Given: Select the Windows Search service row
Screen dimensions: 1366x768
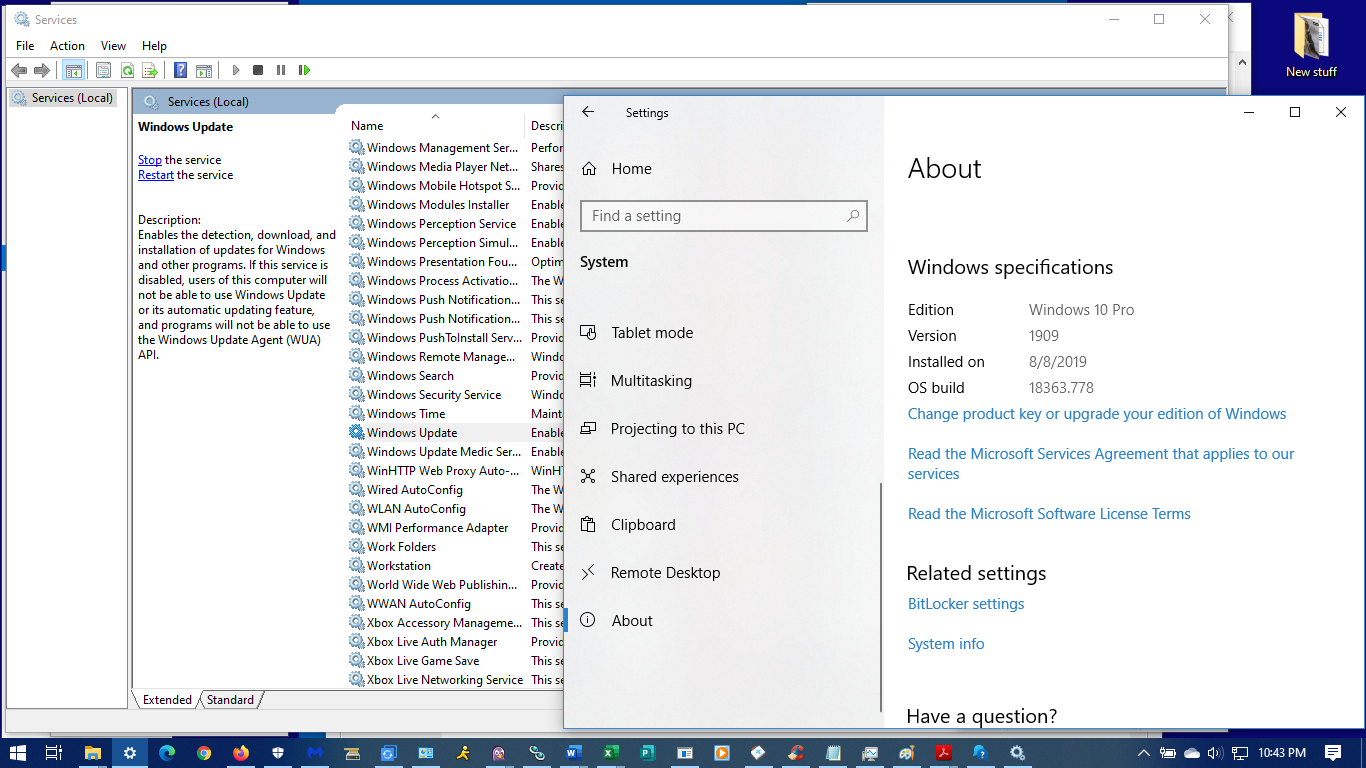Looking at the screenshot, I should [455, 376].
